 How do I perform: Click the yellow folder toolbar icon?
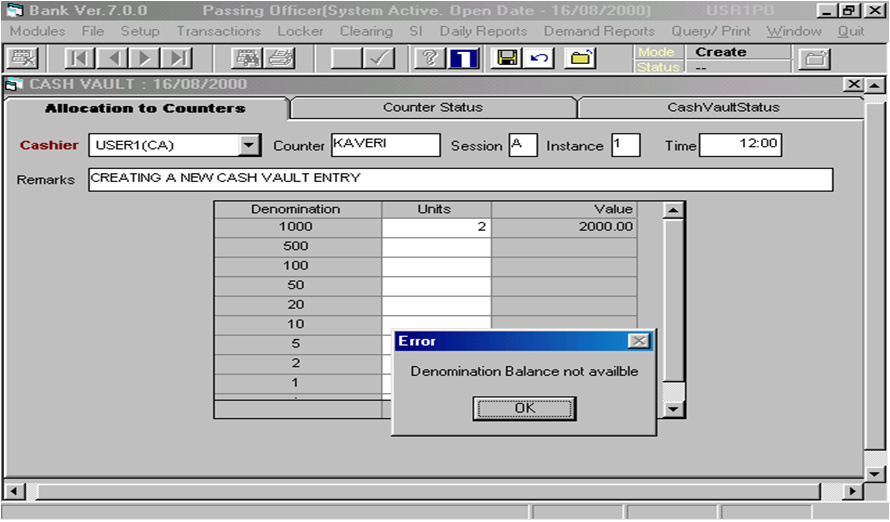pos(580,59)
